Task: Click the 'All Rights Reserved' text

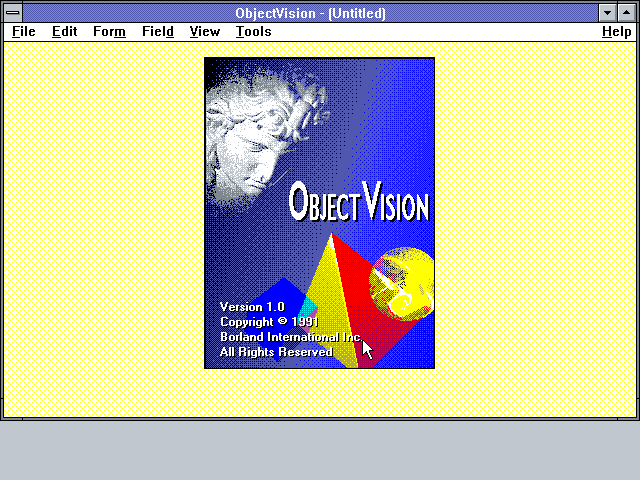Action: (276, 352)
